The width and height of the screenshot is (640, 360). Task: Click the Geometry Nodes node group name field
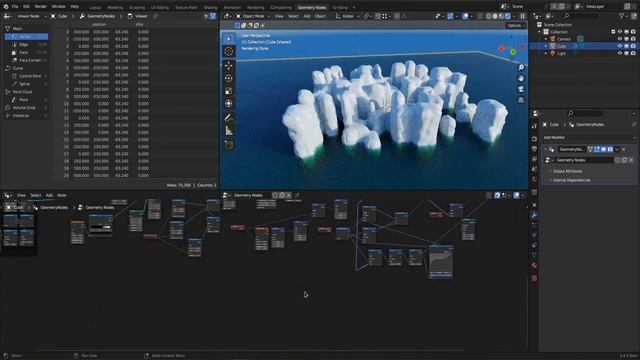coord(584,160)
